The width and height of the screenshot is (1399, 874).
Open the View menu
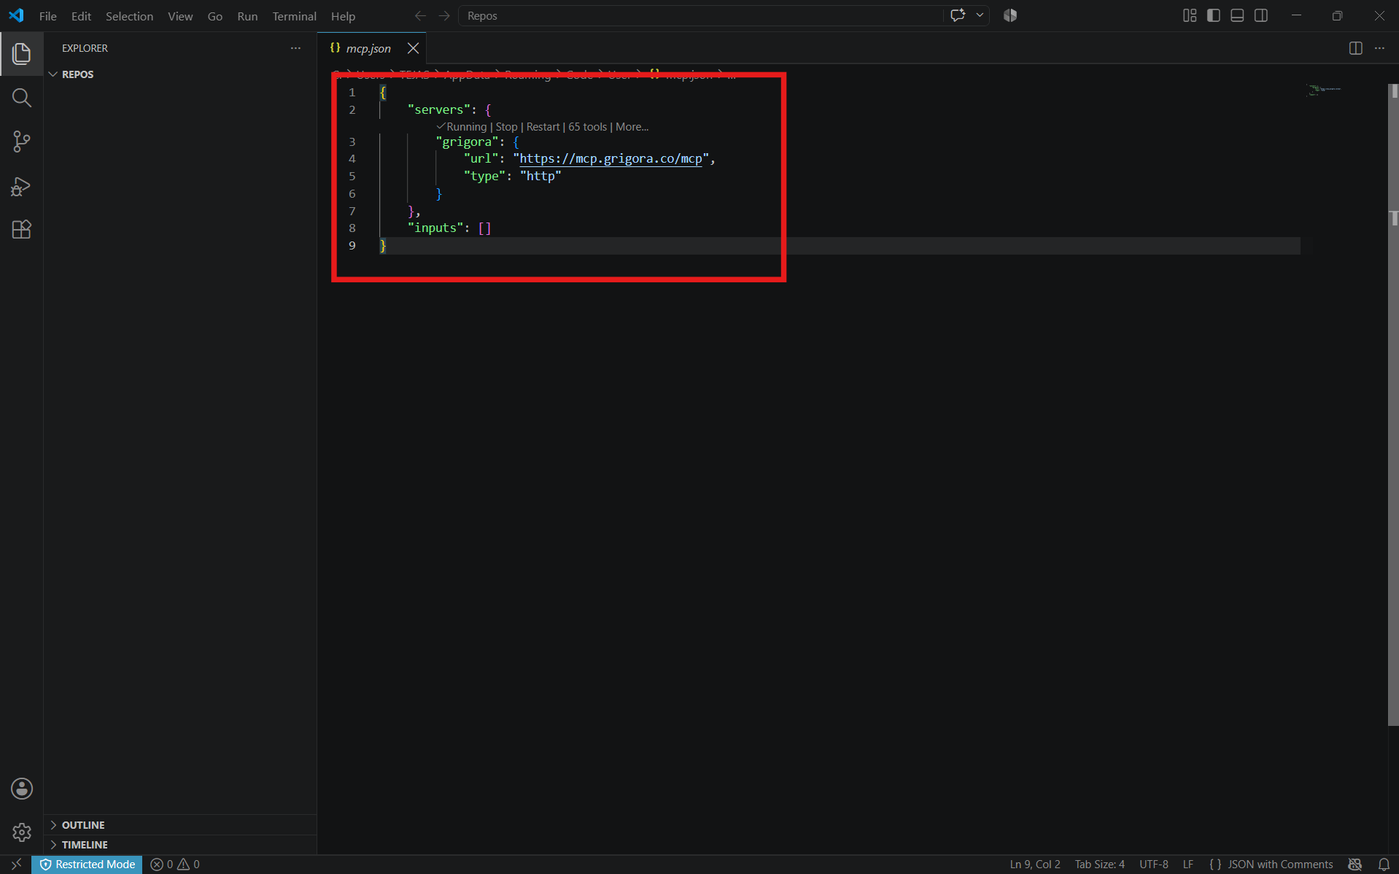coord(180,16)
